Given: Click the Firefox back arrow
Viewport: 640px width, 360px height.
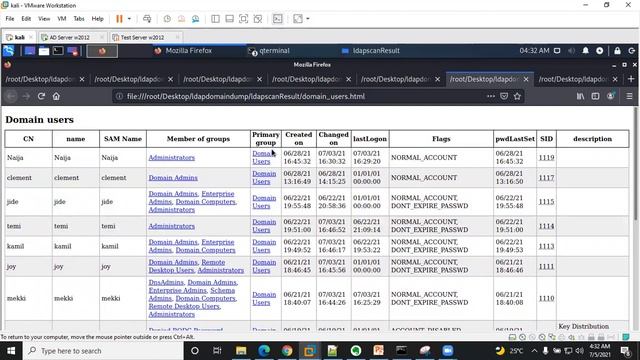Looking at the screenshot, I should click(11, 96).
